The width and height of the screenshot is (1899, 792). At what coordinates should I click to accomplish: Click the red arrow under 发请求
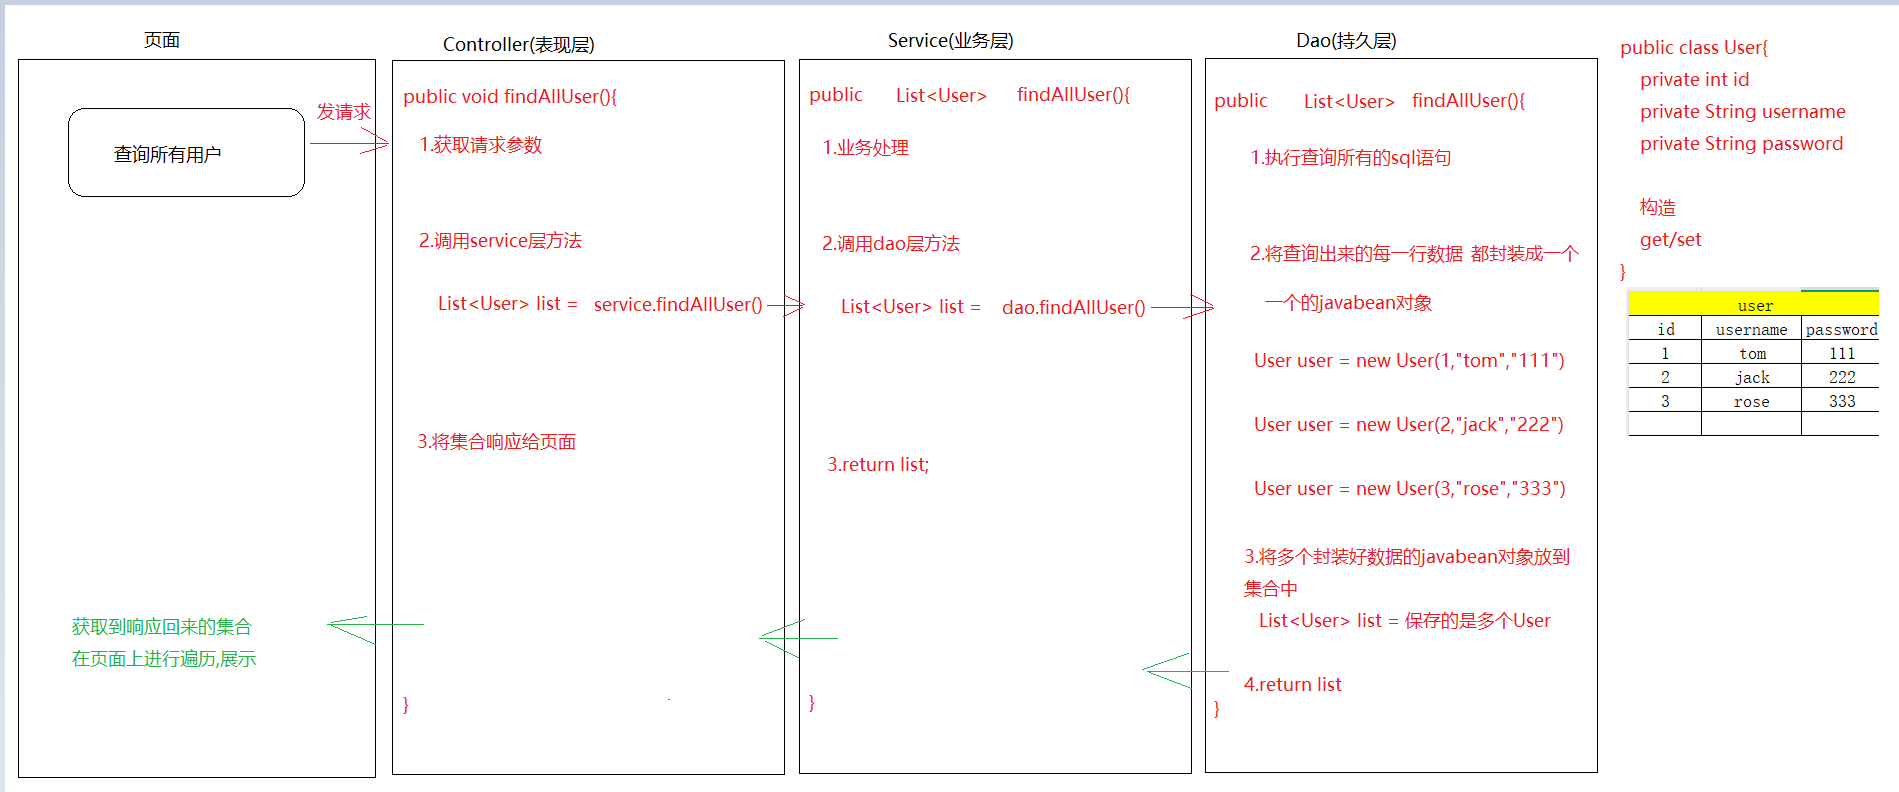(x=350, y=143)
